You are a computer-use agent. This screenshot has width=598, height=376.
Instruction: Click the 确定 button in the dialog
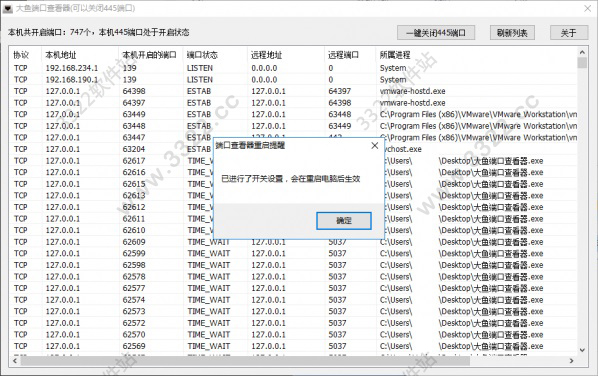(344, 221)
